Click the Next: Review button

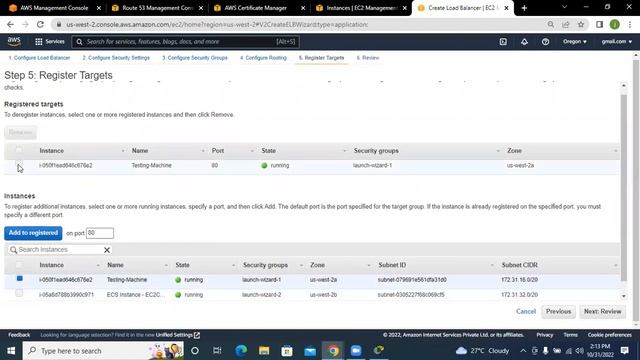tap(602, 311)
